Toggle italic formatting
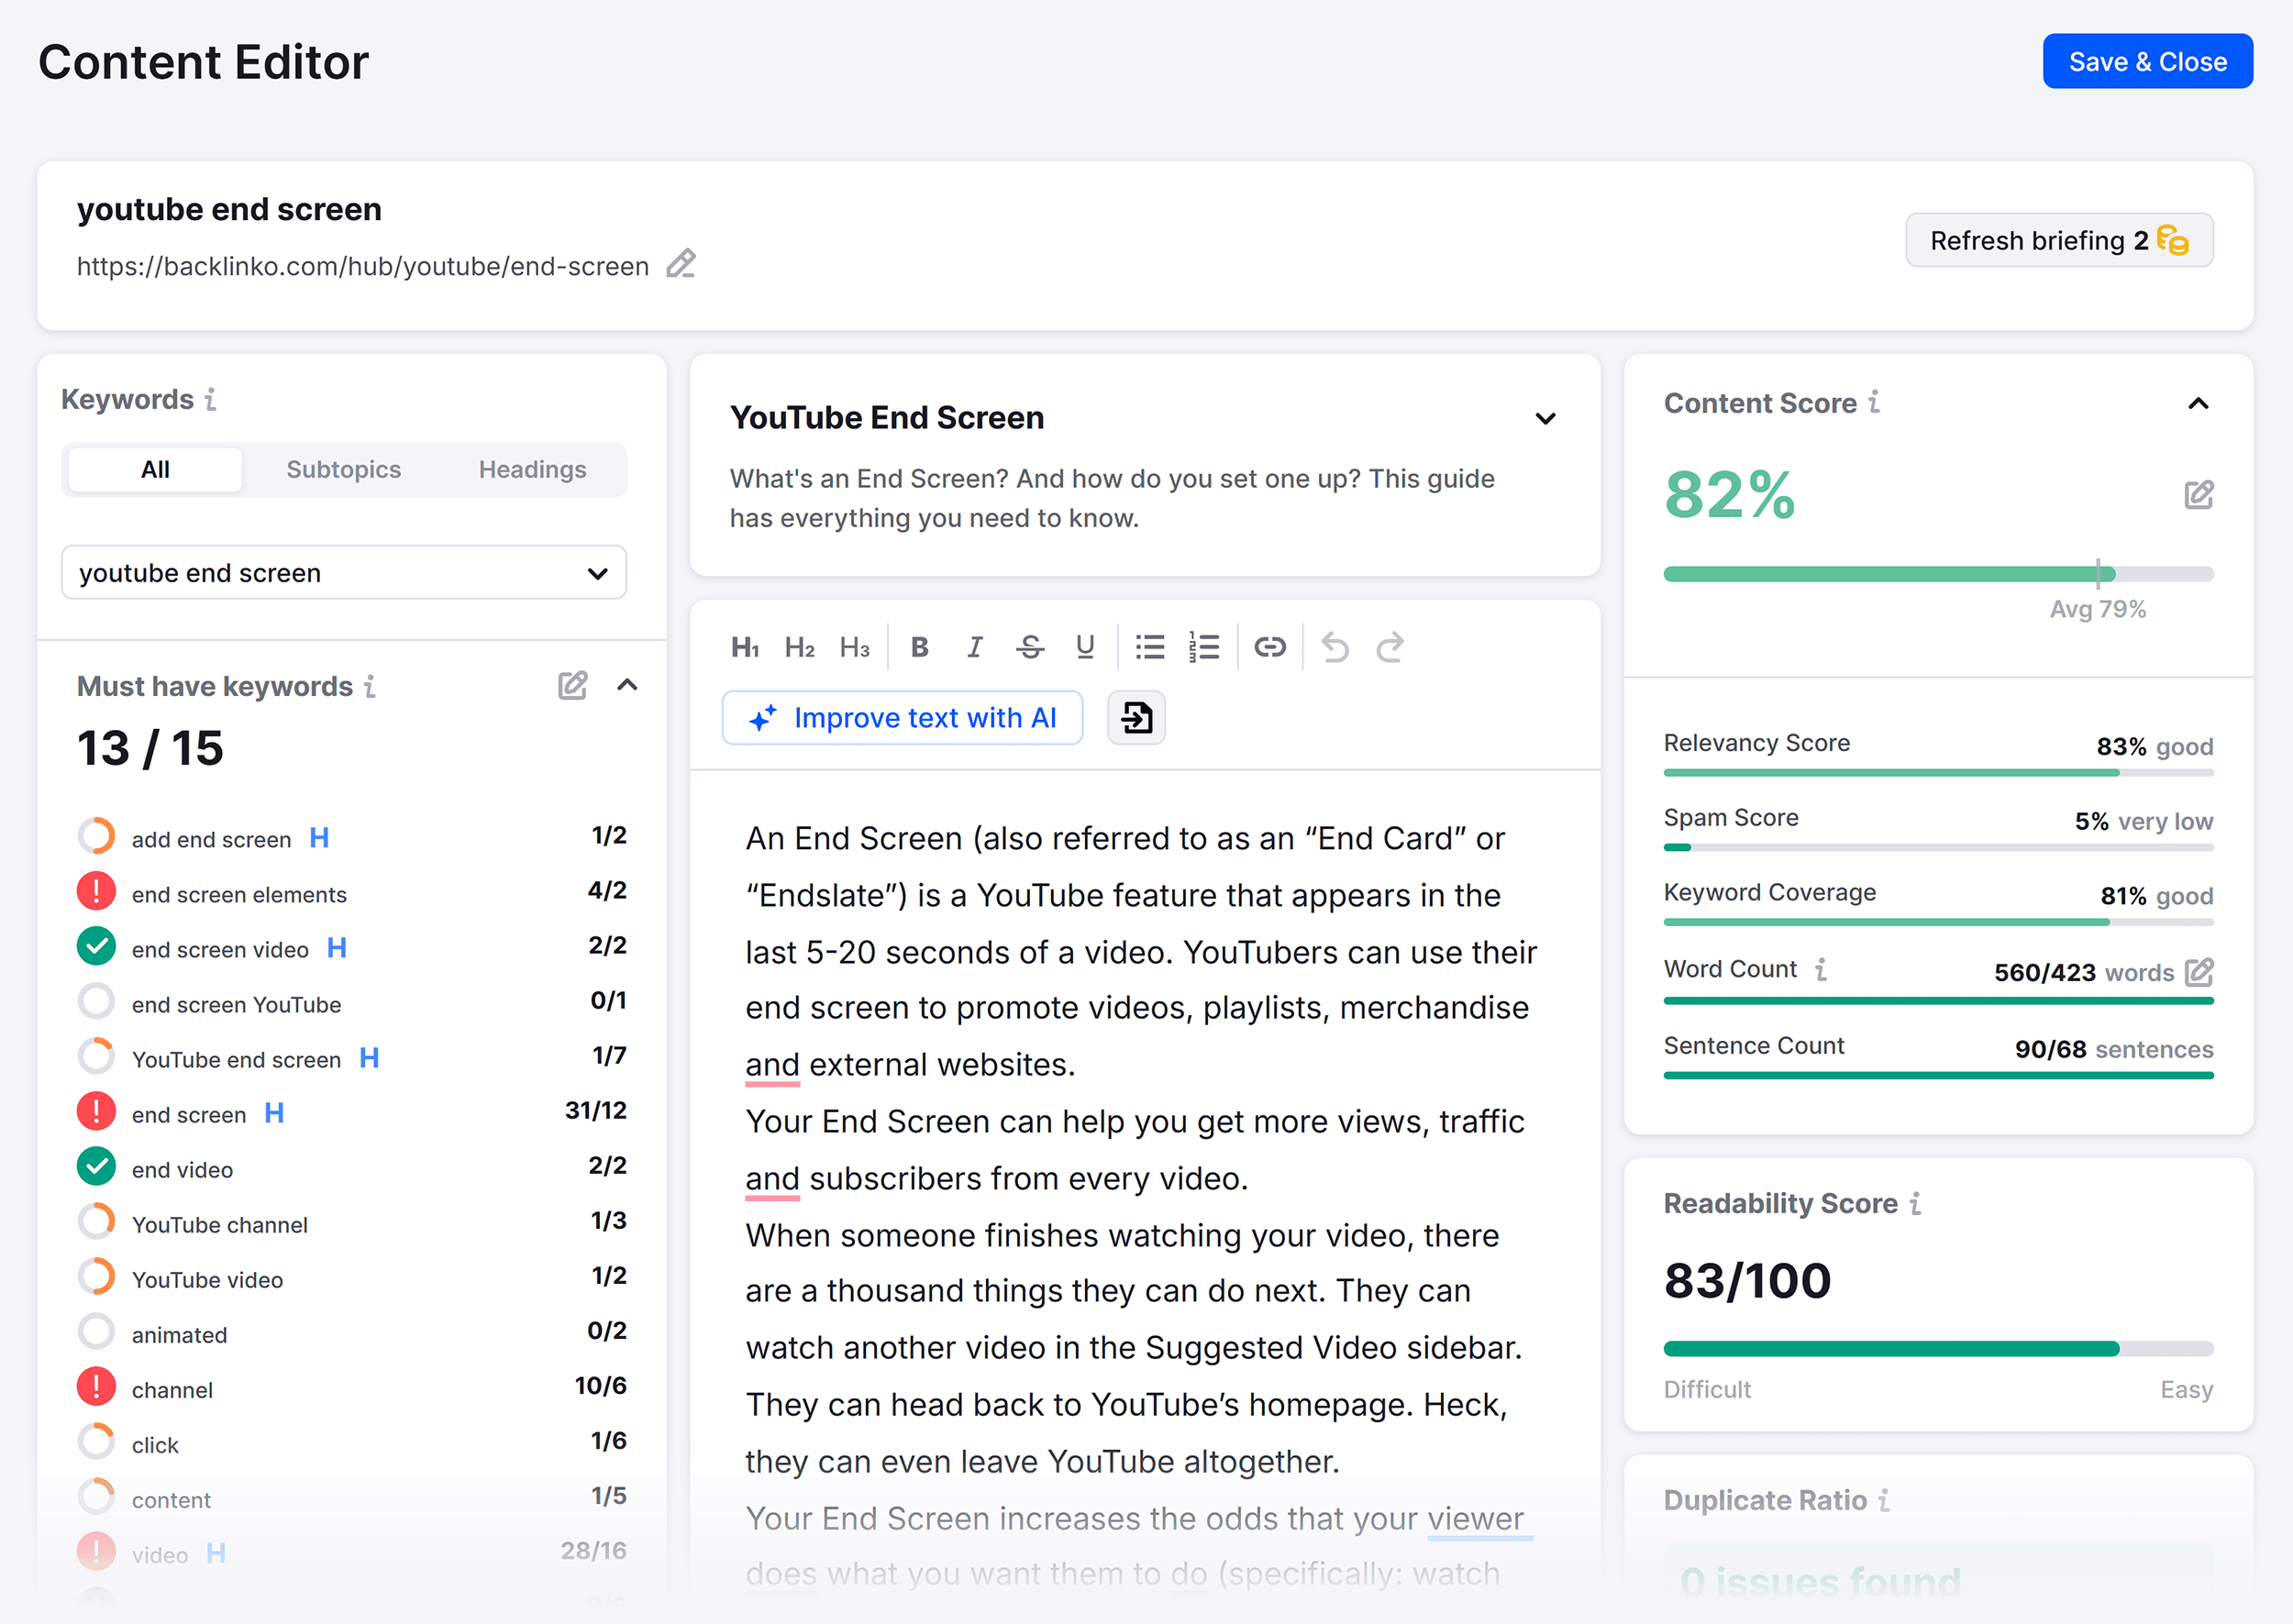The image size is (2293, 1624). click(x=975, y=647)
